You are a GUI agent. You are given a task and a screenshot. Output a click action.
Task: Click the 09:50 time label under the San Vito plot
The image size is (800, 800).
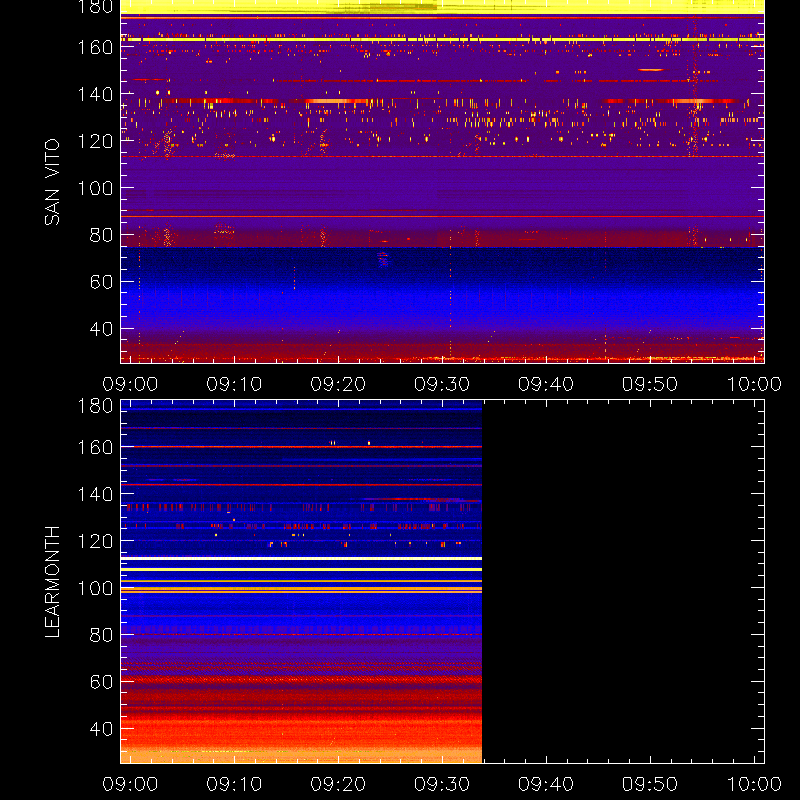[650, 384]
